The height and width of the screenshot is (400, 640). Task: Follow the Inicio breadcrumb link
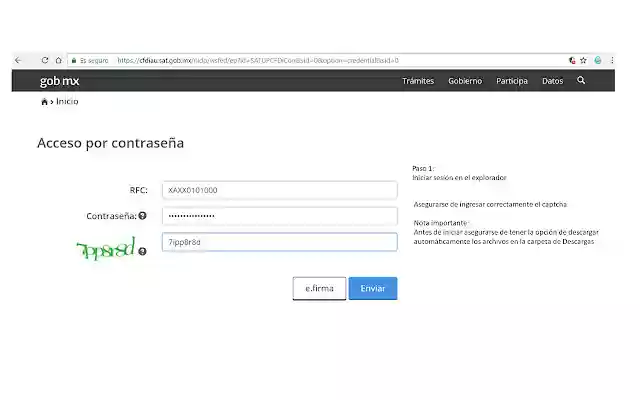click(67, 101)
